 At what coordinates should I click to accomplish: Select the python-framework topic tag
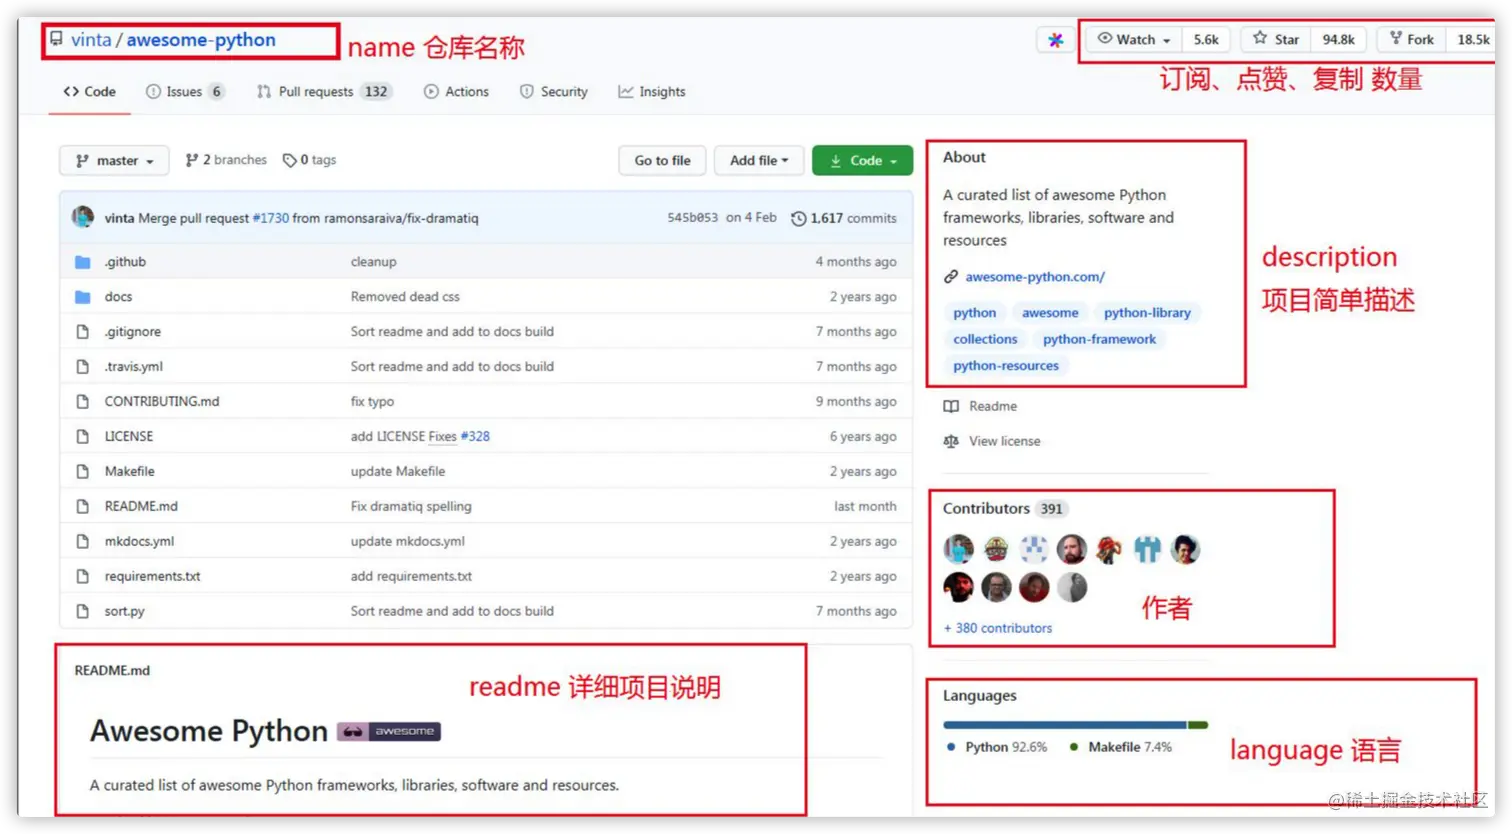pos(1099,340)
